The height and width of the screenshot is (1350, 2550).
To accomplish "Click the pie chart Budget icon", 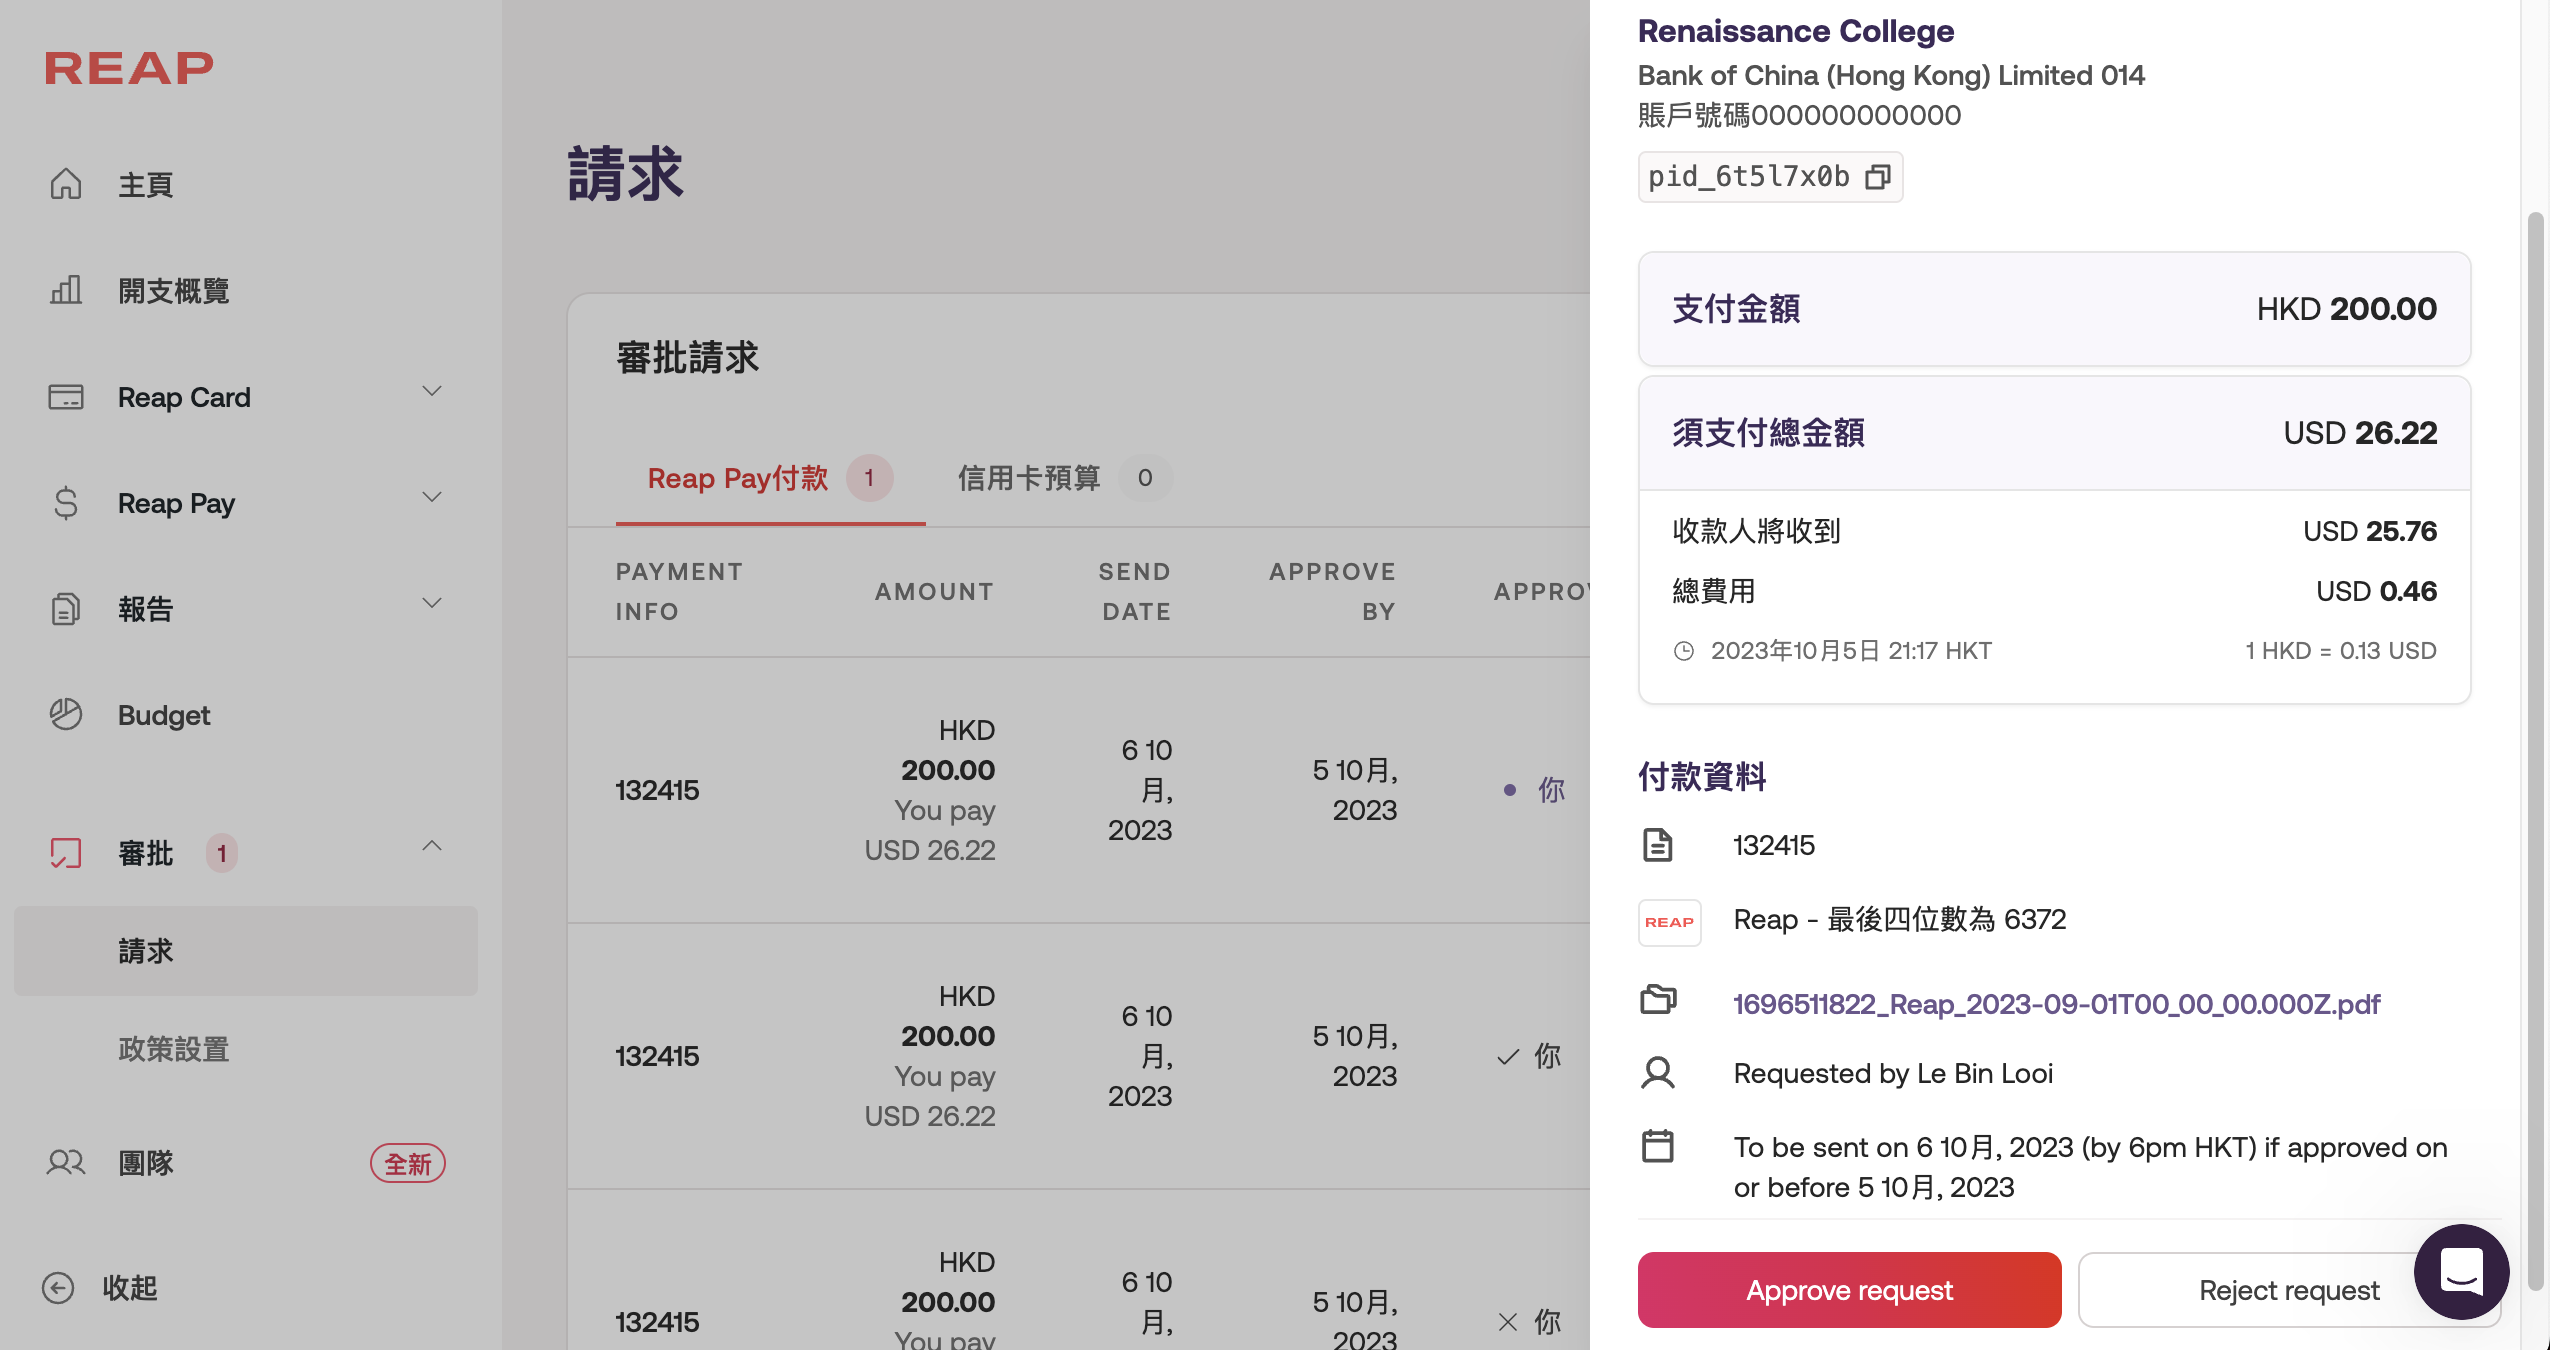I will tap(66, 714).
